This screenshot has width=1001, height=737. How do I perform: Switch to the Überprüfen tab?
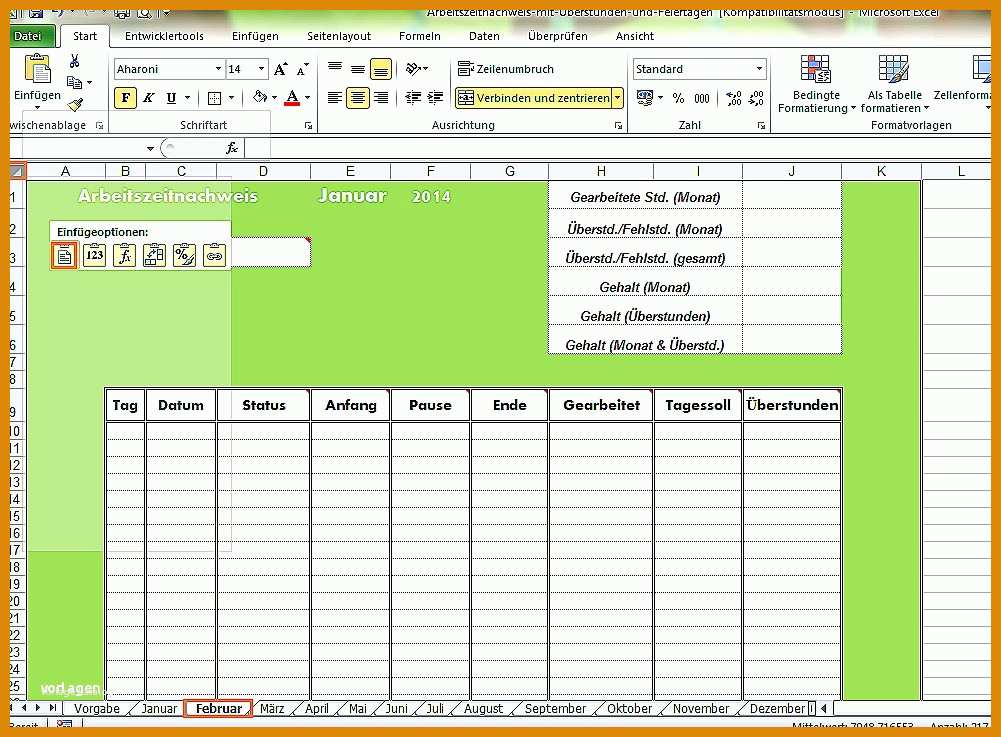click(x=557, y=36)
